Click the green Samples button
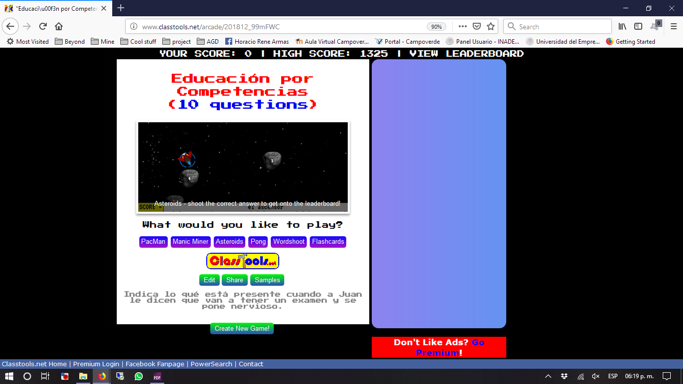 coord(267,280)
